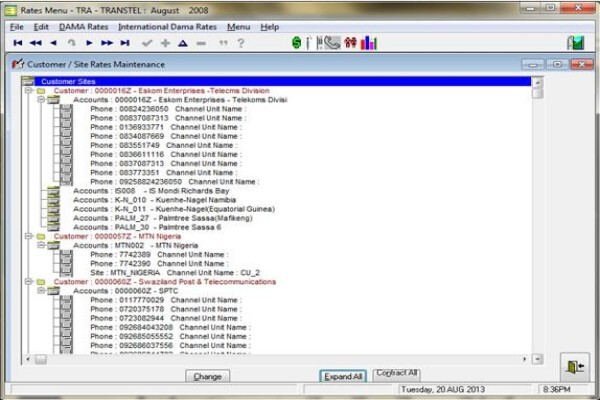The height and width of the screenshot is (400, 600).
Task: Click the blue triangle edit icon
Action: (x=183, y=43)
